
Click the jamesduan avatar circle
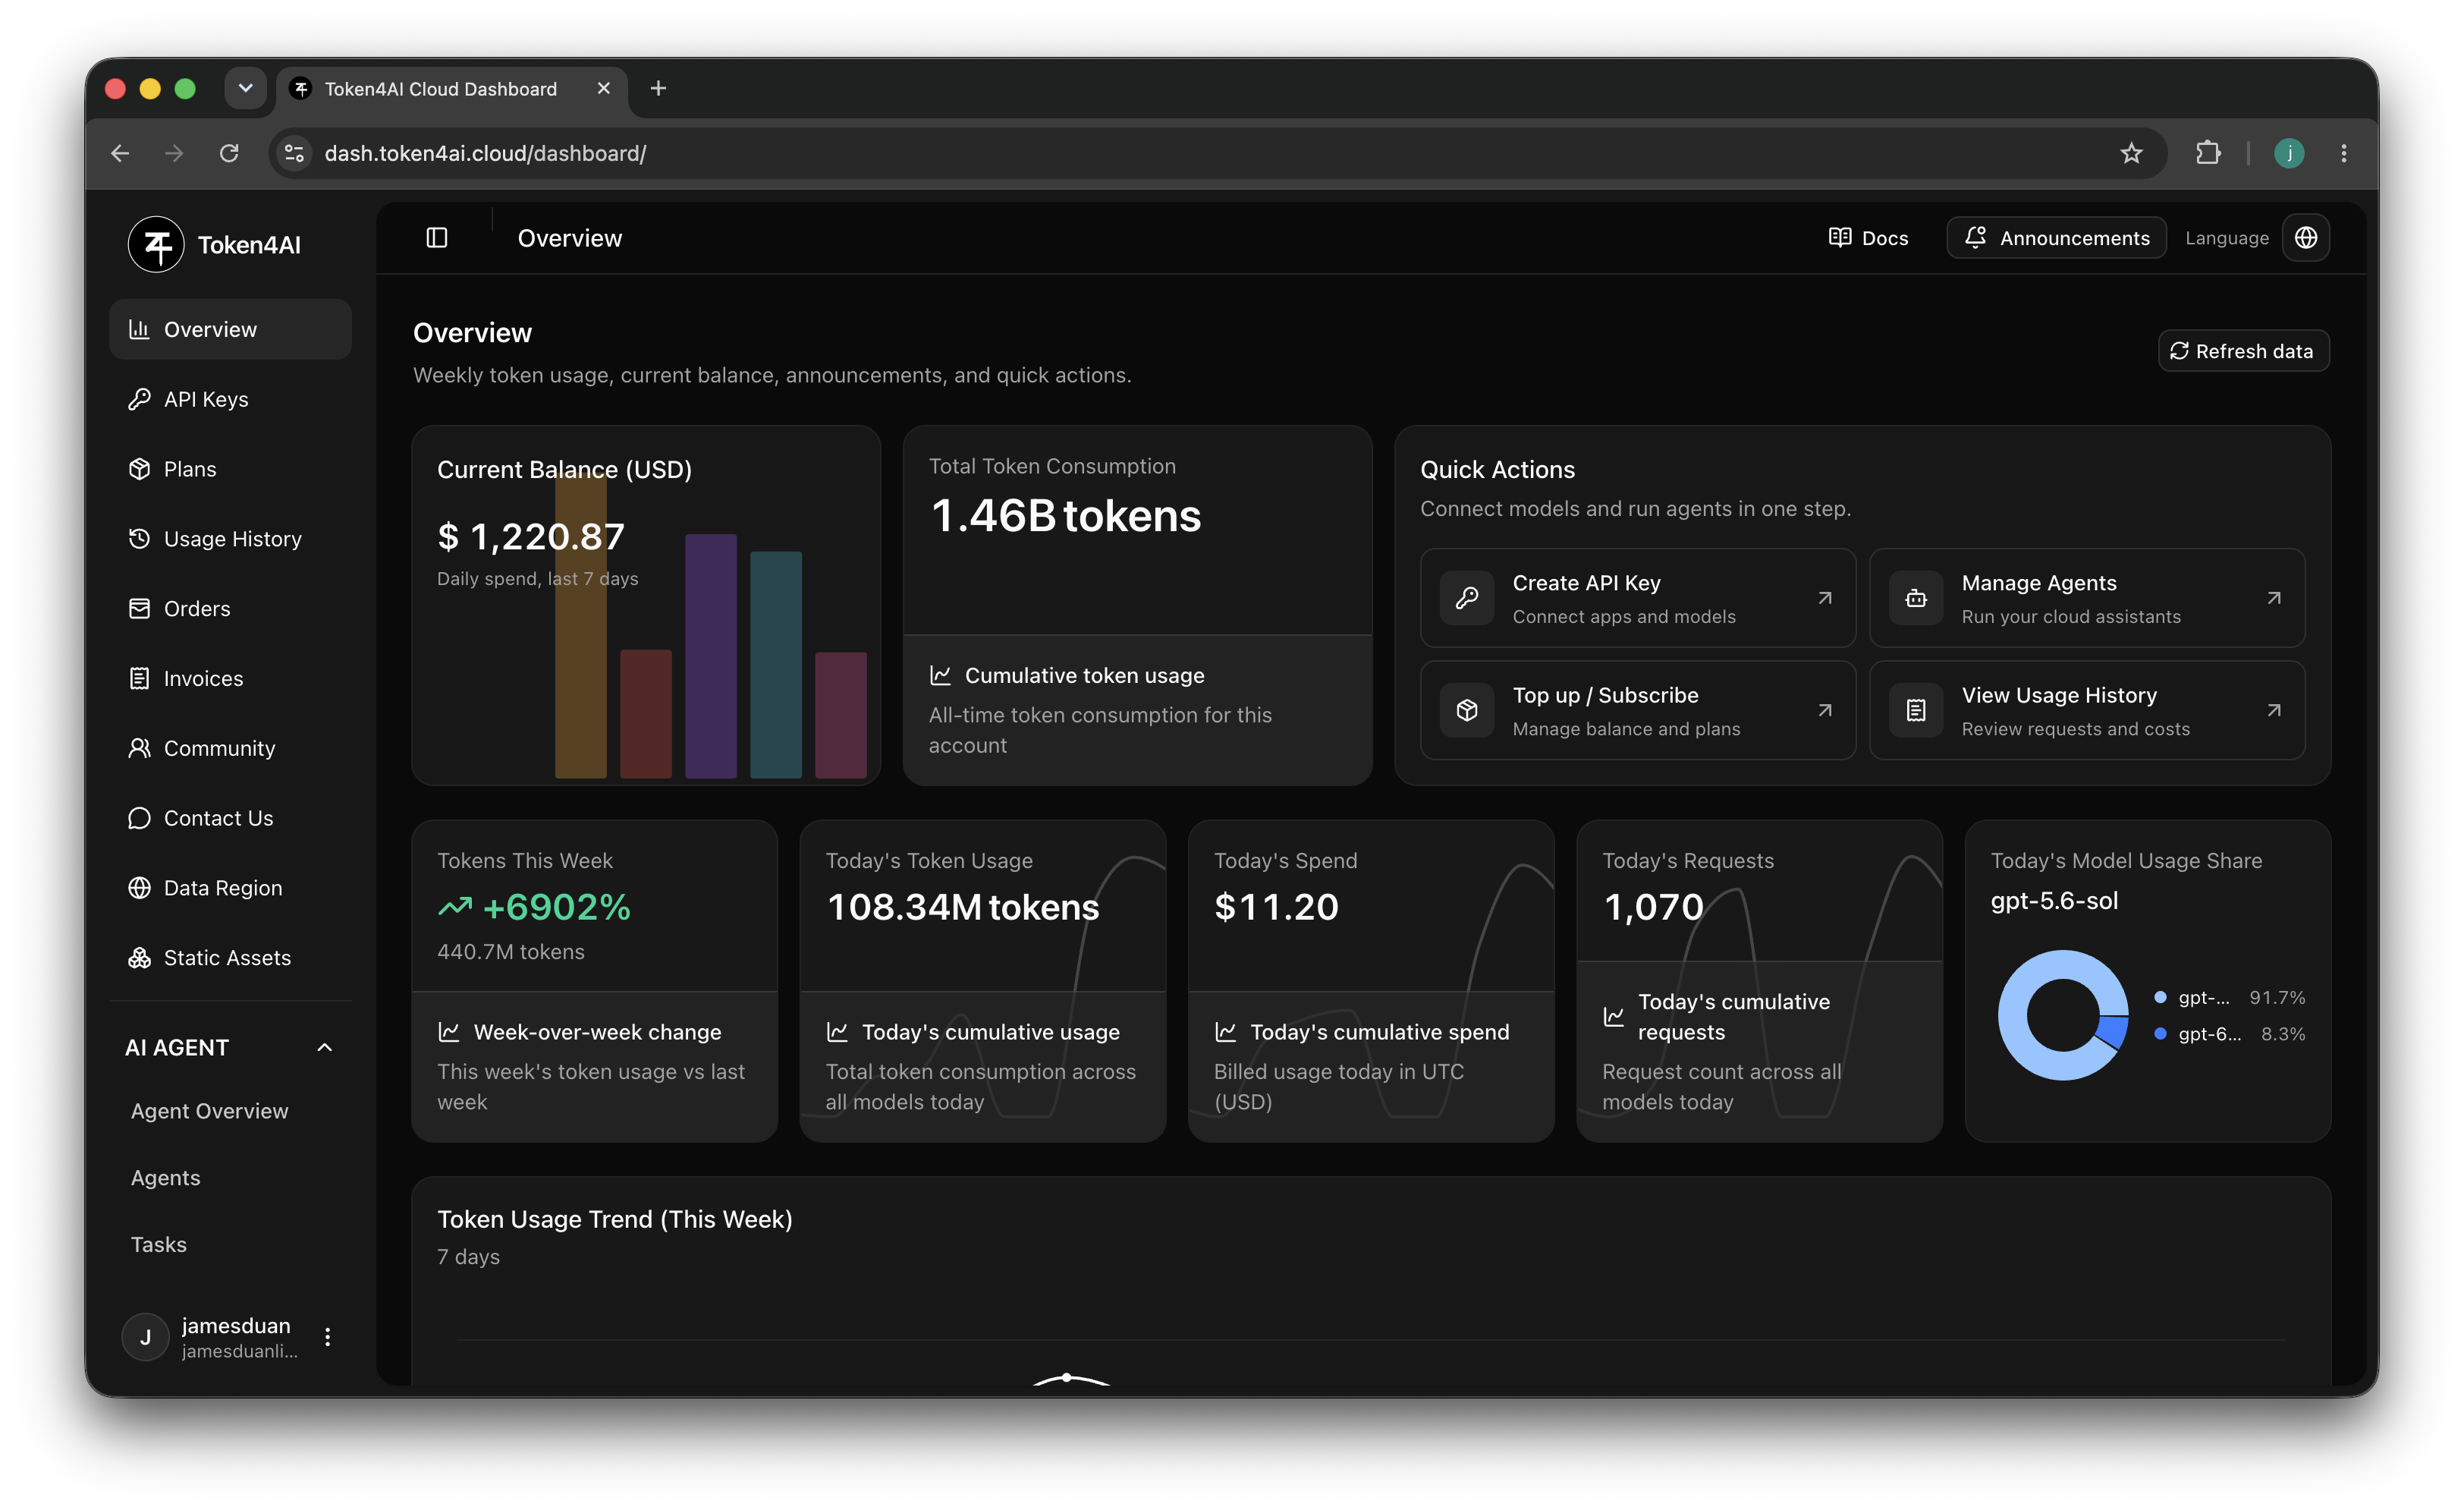[x=145, y=1337]
